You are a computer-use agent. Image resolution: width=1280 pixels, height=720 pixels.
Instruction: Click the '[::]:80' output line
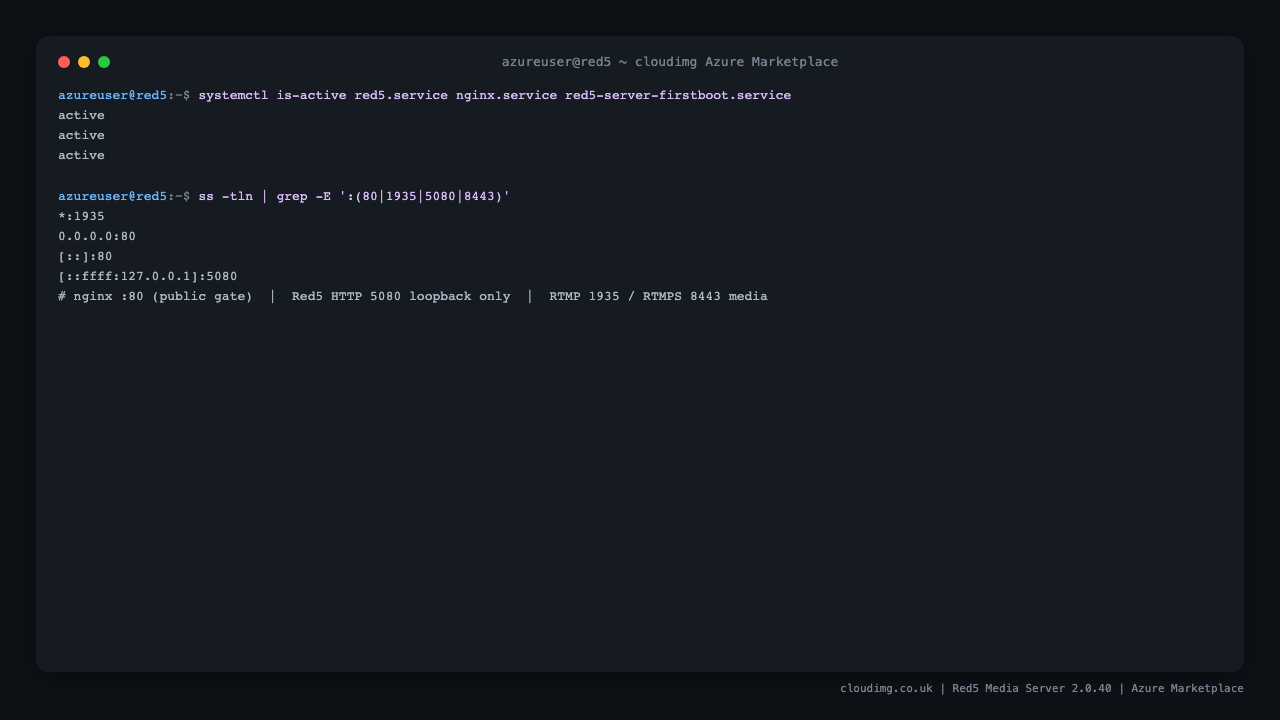85,257
